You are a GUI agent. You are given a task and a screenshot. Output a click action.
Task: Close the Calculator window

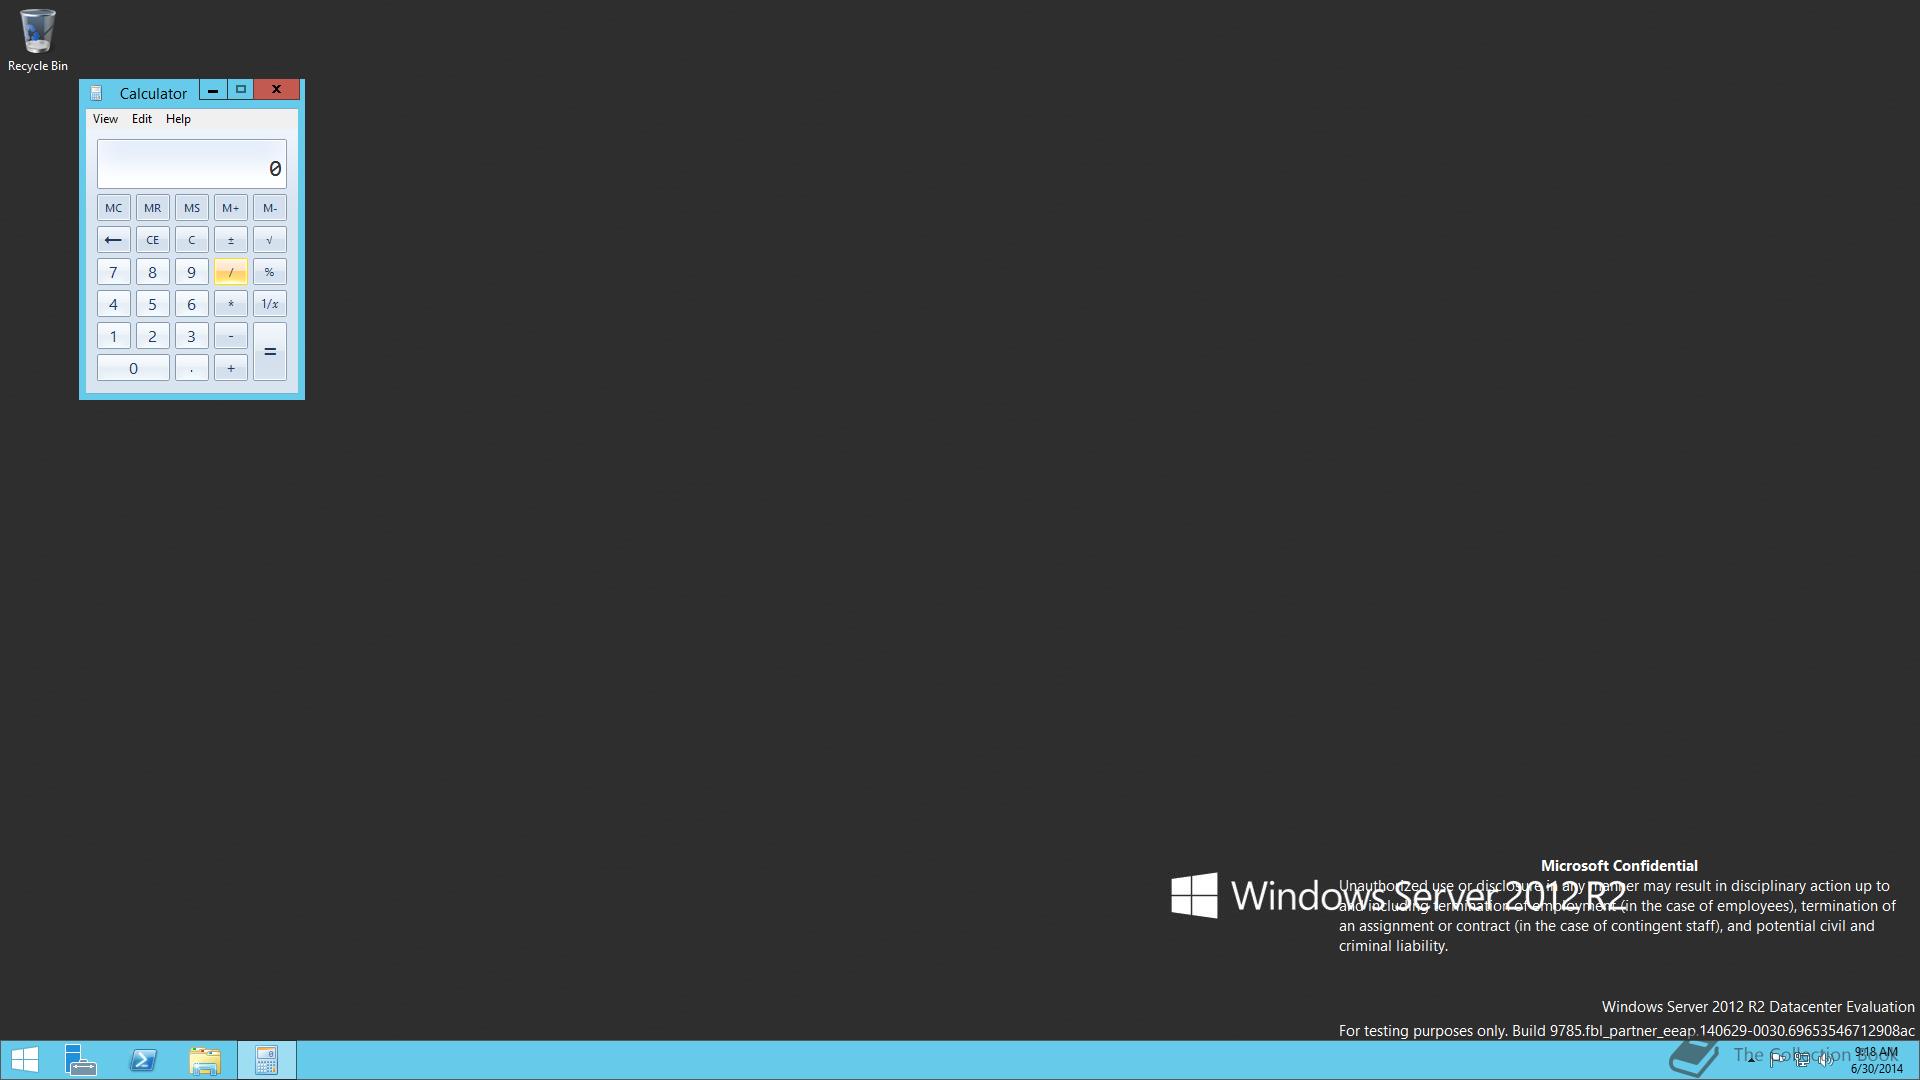(276, 90)
